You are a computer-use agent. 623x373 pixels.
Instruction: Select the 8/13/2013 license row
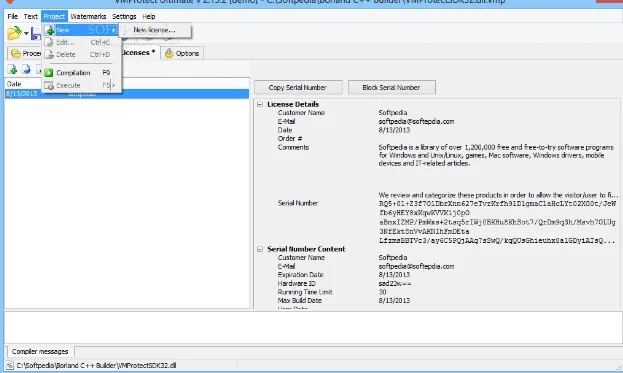click(x=127, y=94)
